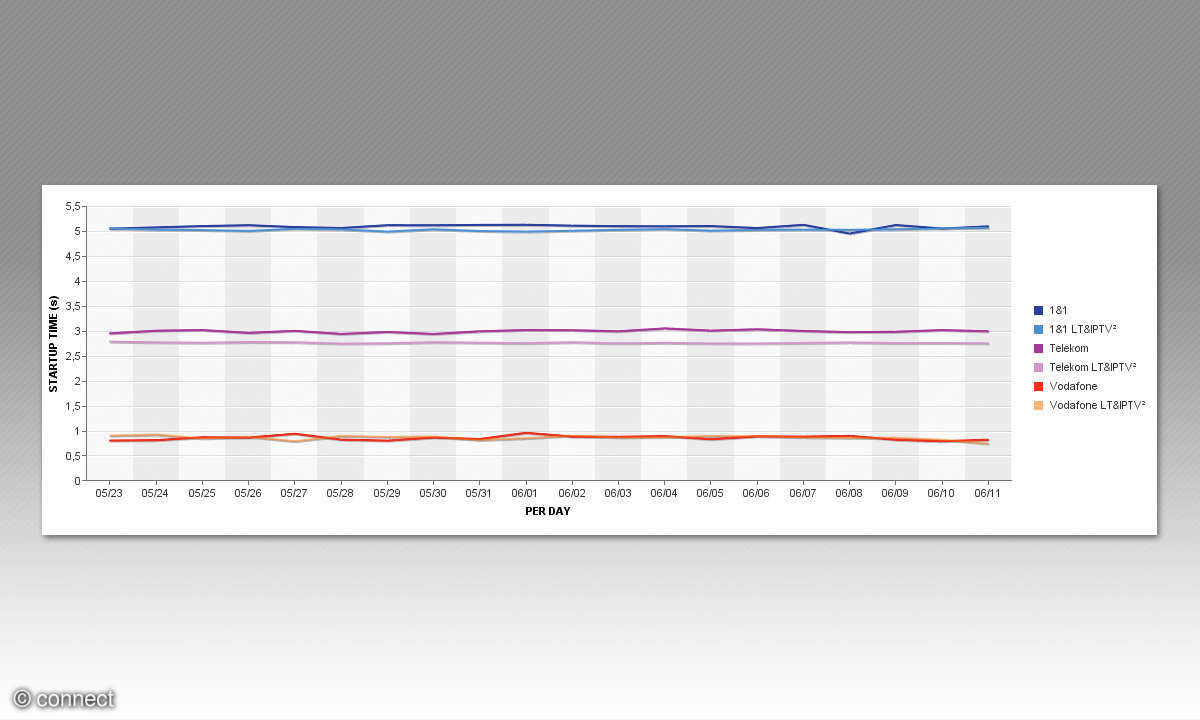
Task: Click the 1,5 y-axis value
Action: 73,406
